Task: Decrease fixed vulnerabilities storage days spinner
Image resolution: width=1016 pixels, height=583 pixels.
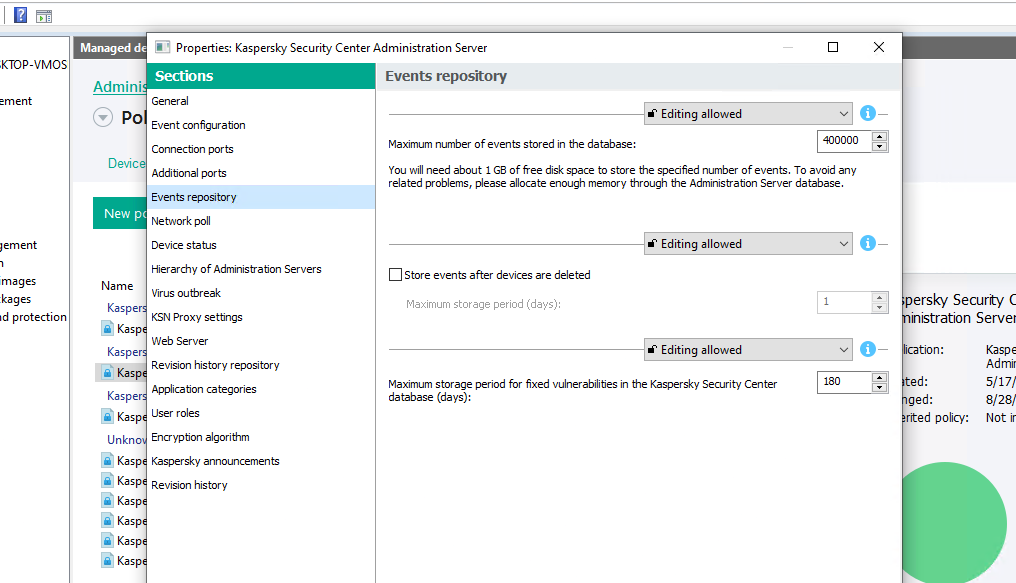Action: click(880, 387)
